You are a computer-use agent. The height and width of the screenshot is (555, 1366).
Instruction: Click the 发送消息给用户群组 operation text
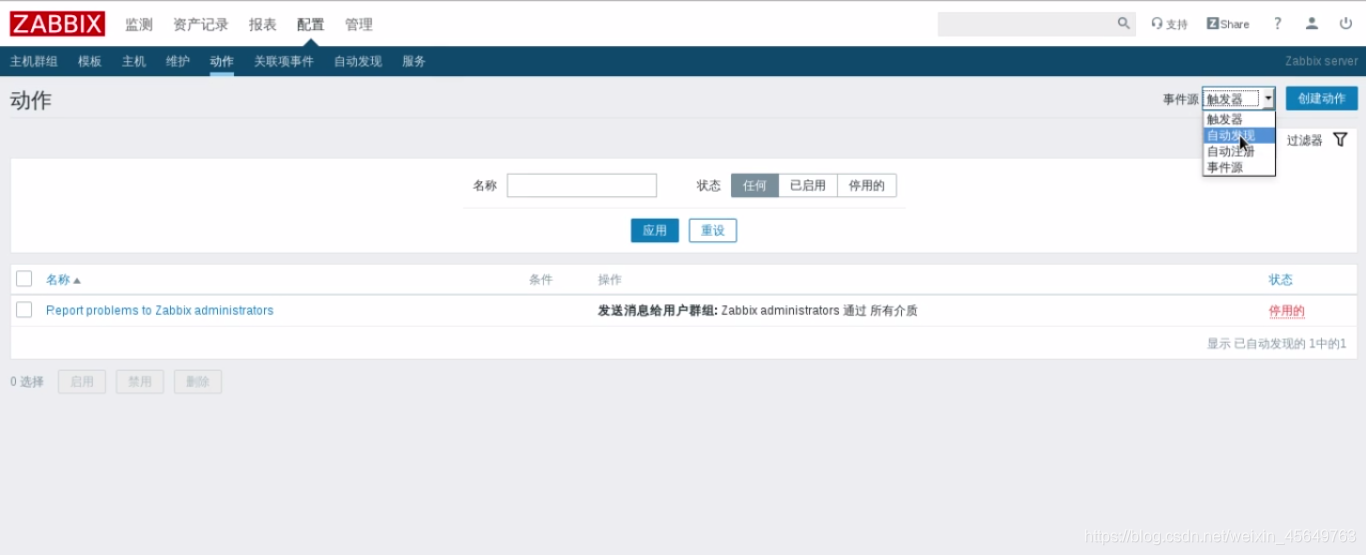(658, 311)
